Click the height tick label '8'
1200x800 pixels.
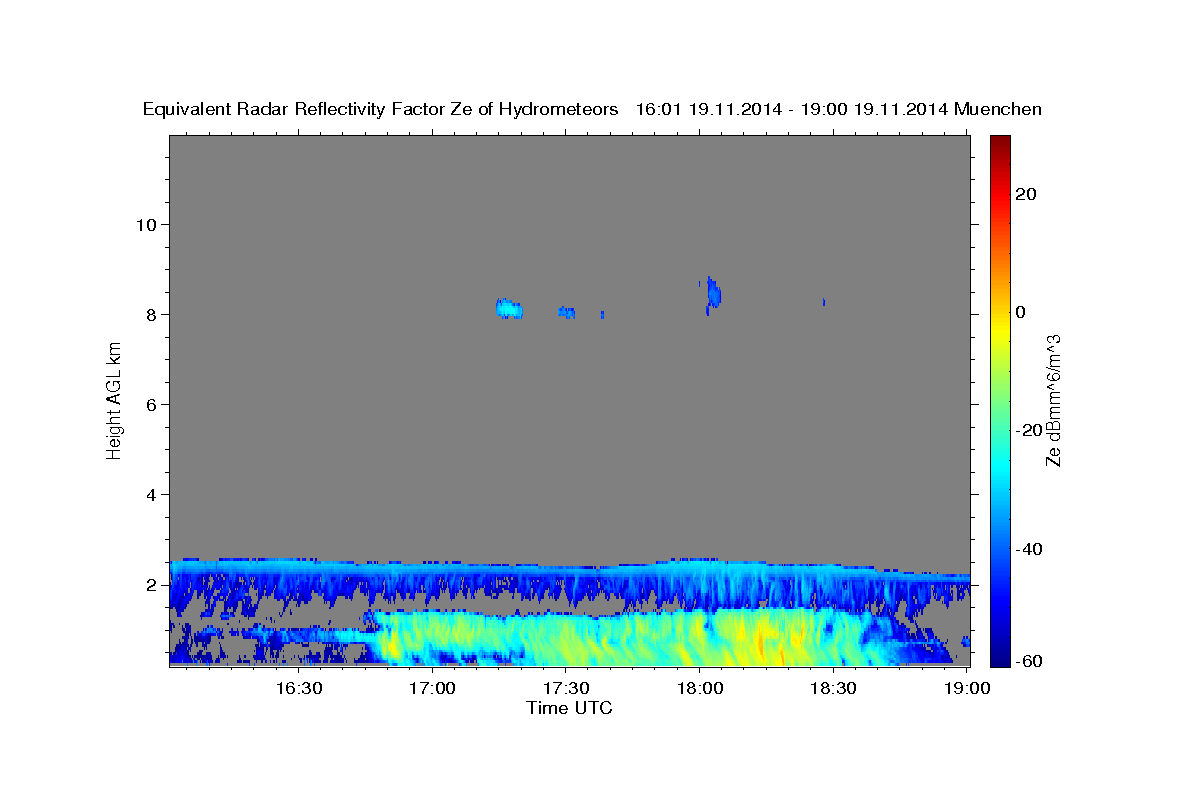tap(150, 314)
